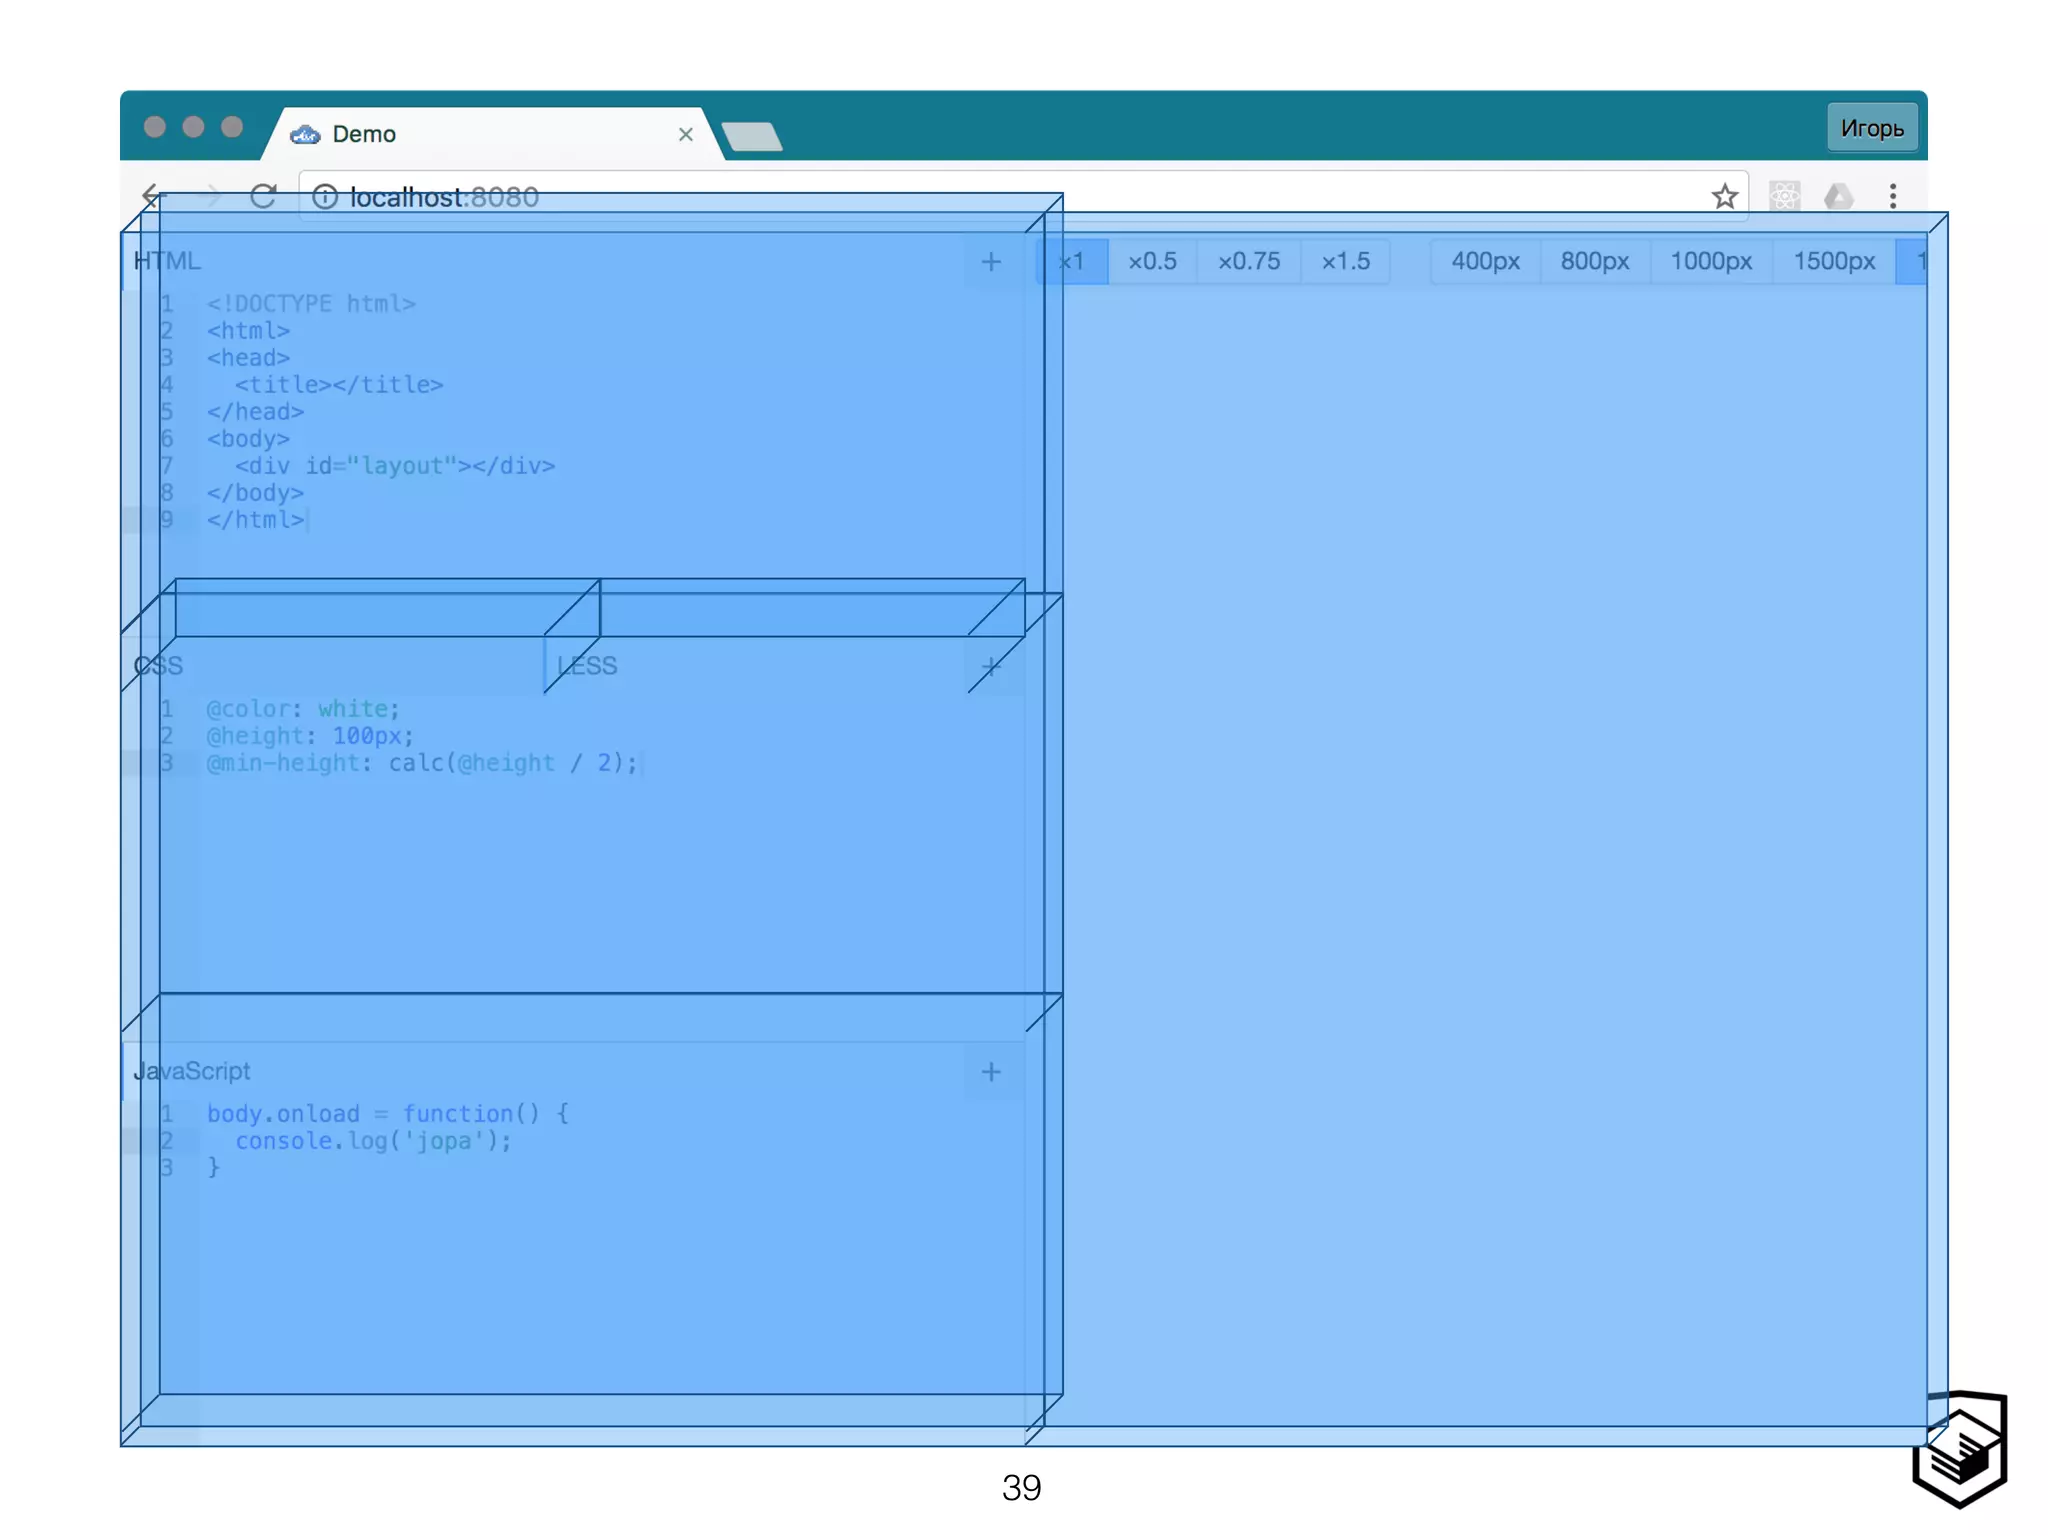Viewport: 2048px width, 1536px height.
Task: Open the Игорь profile button
Action: [x=1871, y=128]
